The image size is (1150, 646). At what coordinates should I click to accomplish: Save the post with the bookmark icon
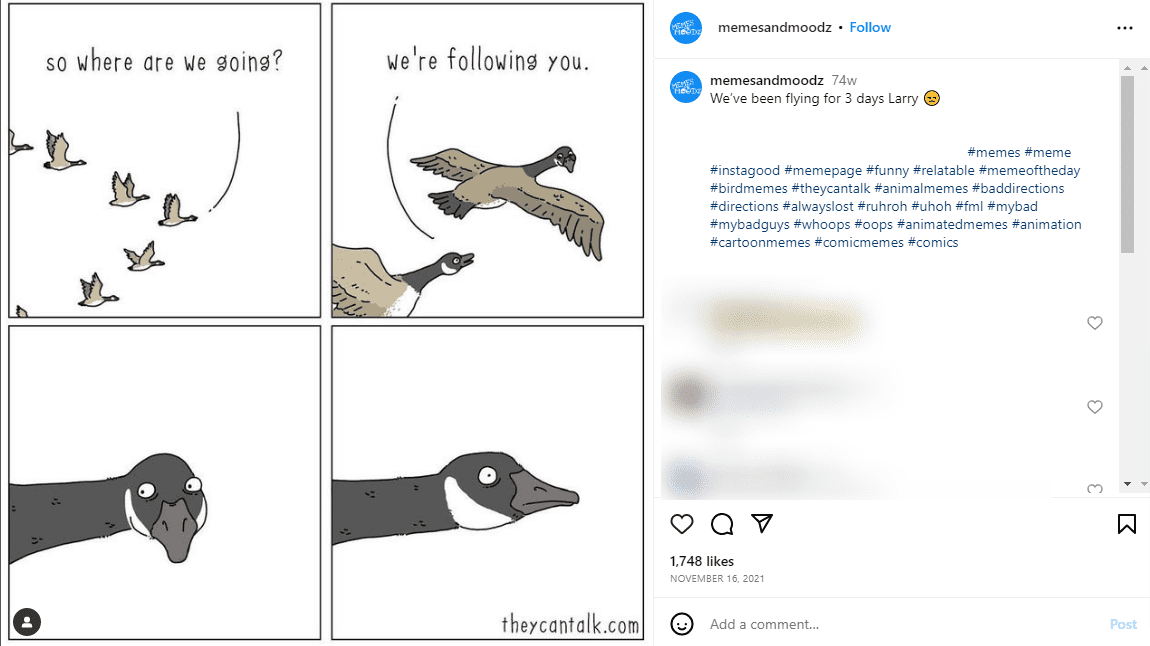click(x=1126, y=523)
